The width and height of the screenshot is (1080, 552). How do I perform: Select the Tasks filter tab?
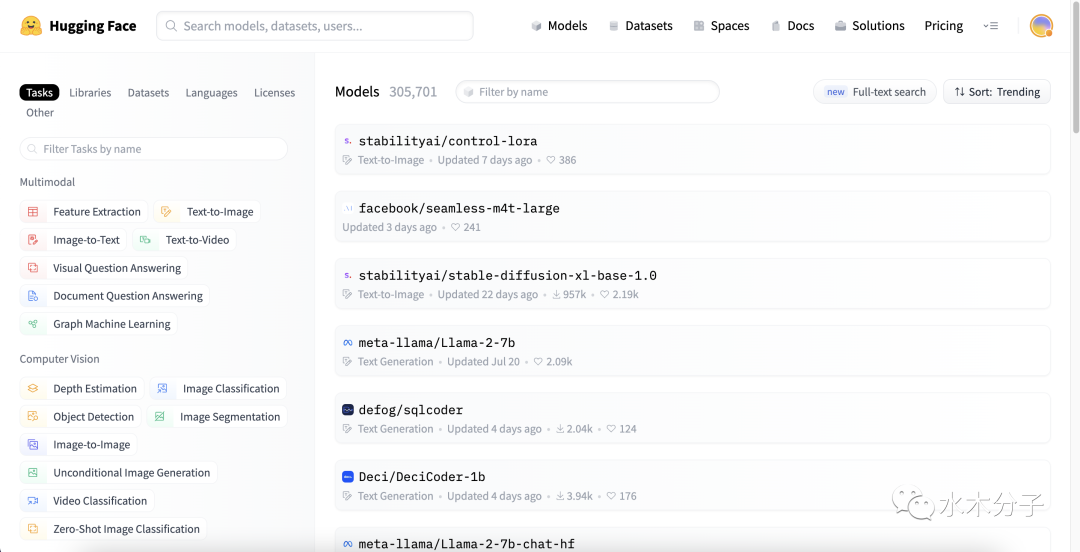(39, 92)
